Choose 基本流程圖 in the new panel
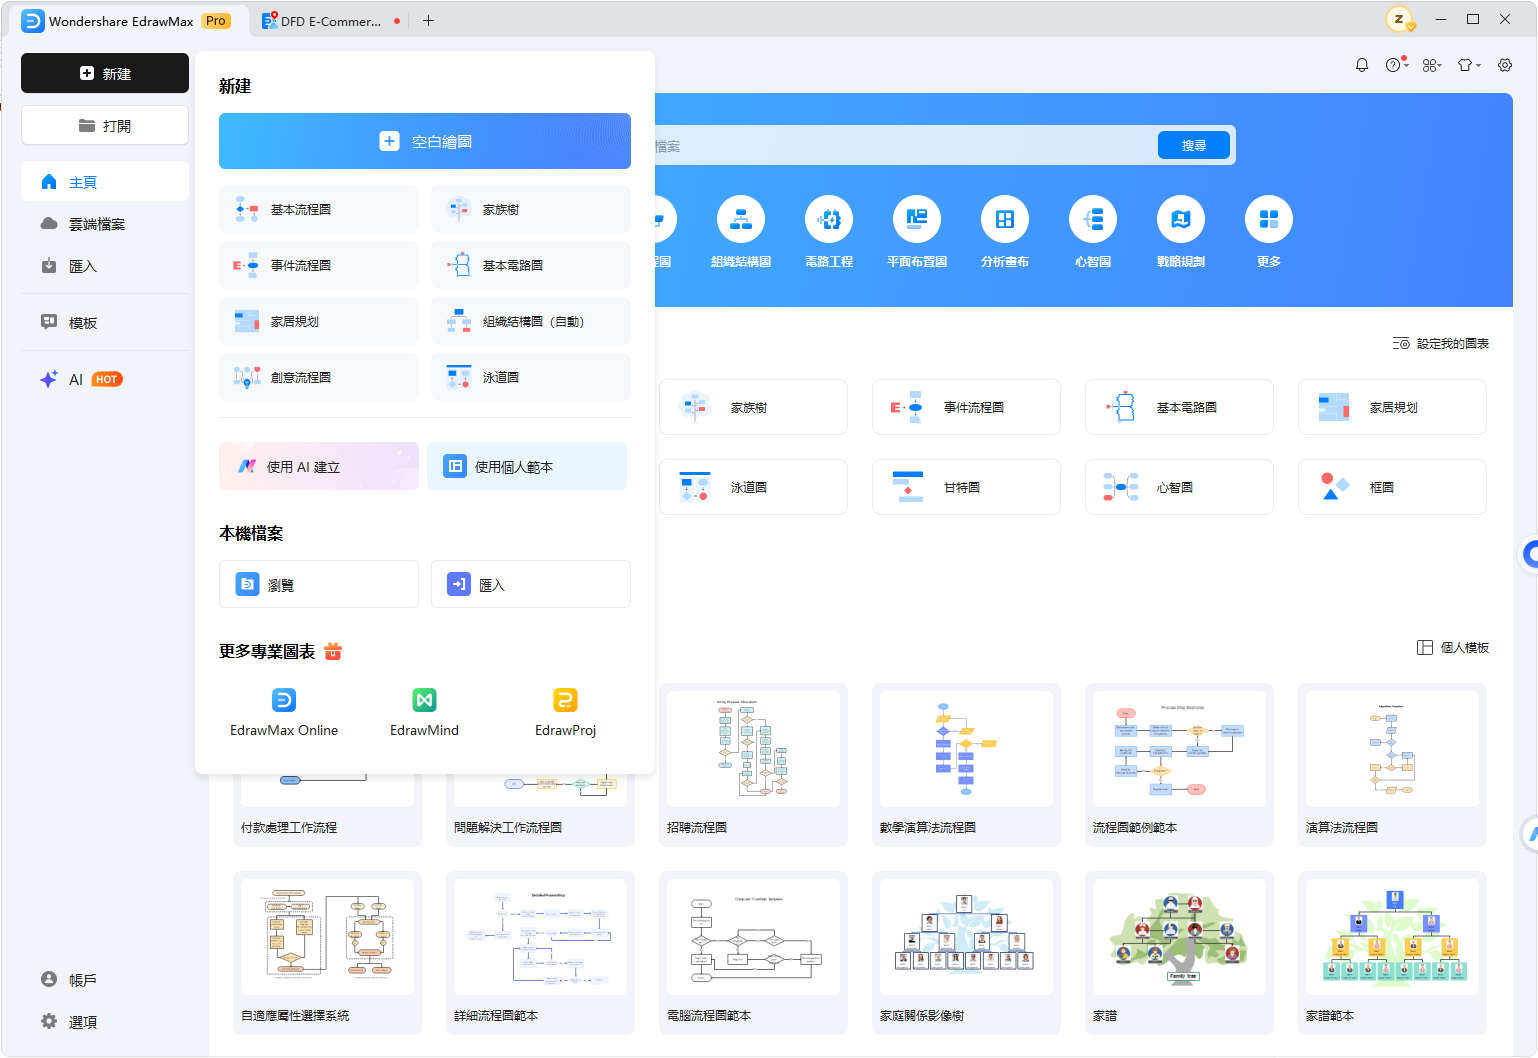The width and height of the screenshot is (1538, 1058). pos(319,209)
